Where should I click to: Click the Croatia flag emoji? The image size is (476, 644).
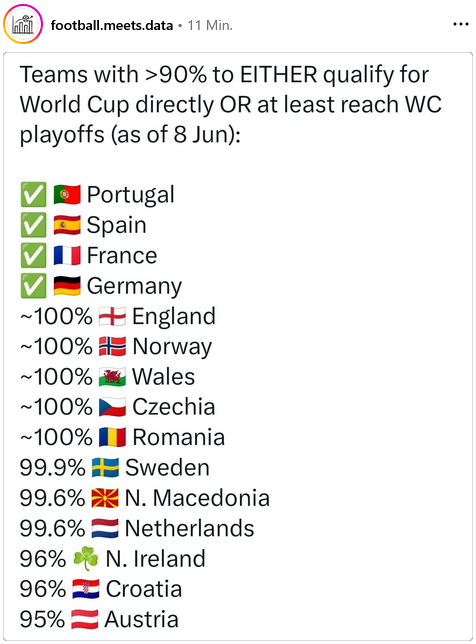pyautogui.click(x=86, y=589)
